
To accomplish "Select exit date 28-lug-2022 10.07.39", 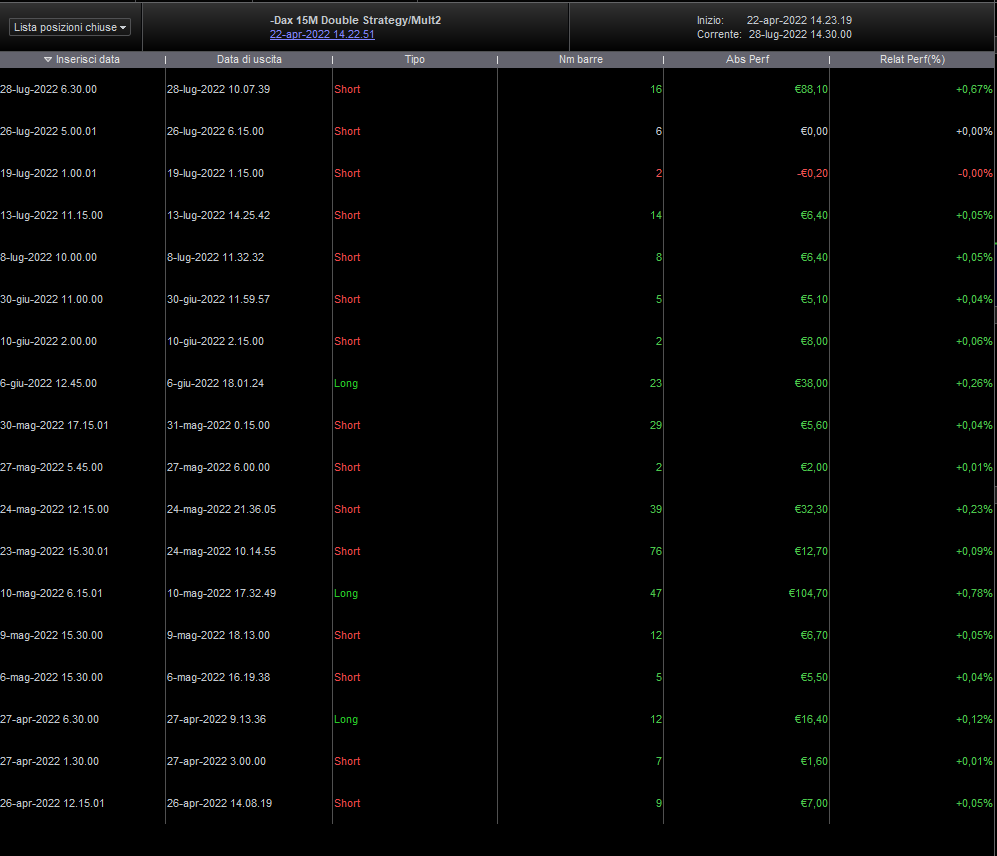I will click(218, 89).
